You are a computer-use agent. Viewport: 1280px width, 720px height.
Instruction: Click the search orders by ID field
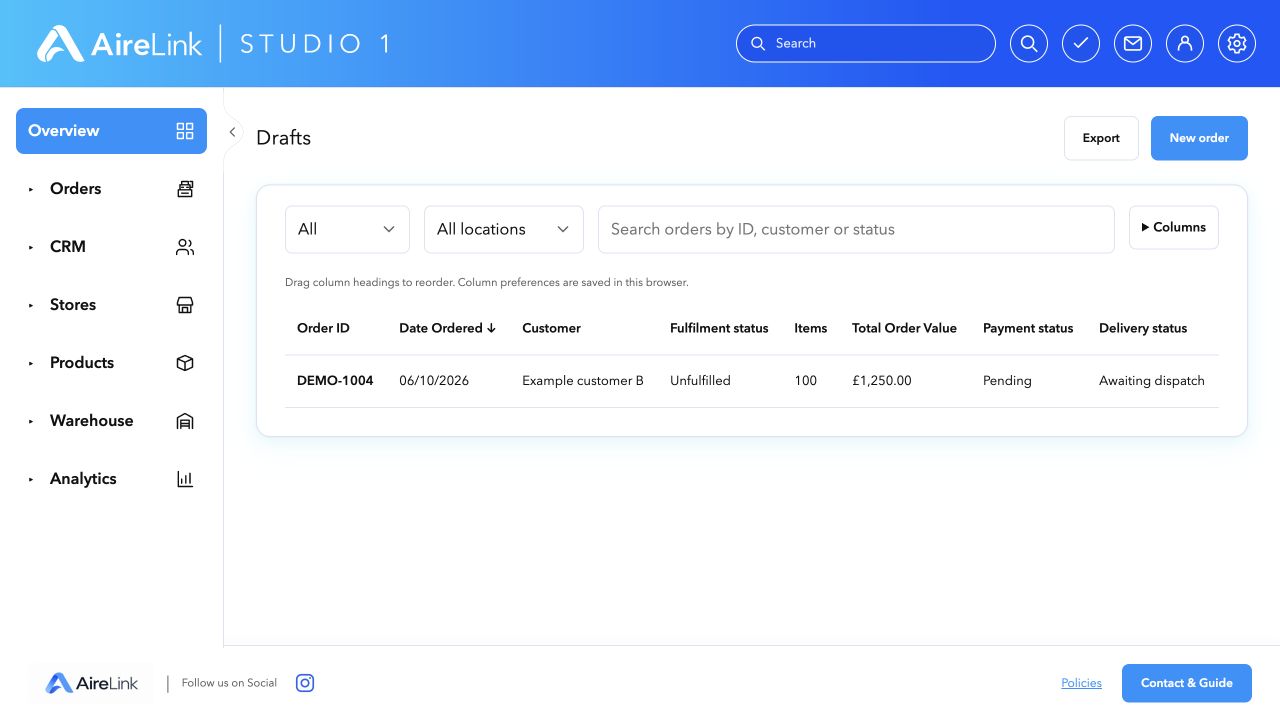click(856, 230)
